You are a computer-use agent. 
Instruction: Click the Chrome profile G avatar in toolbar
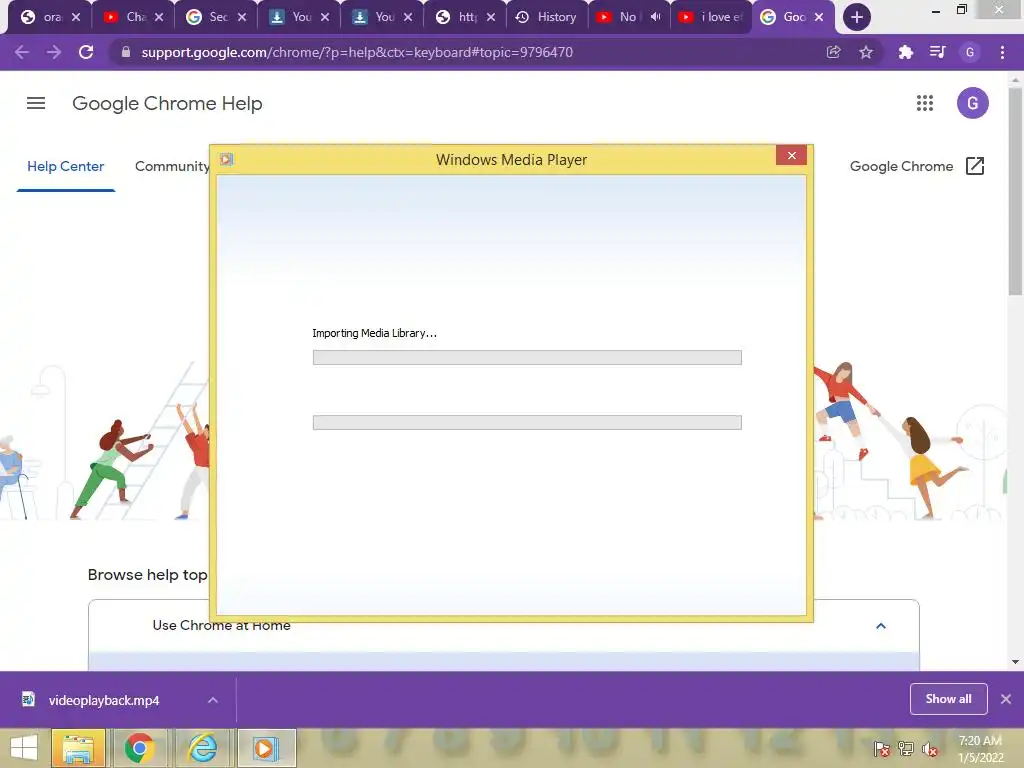pyautogui.click(x=970, y=52)
